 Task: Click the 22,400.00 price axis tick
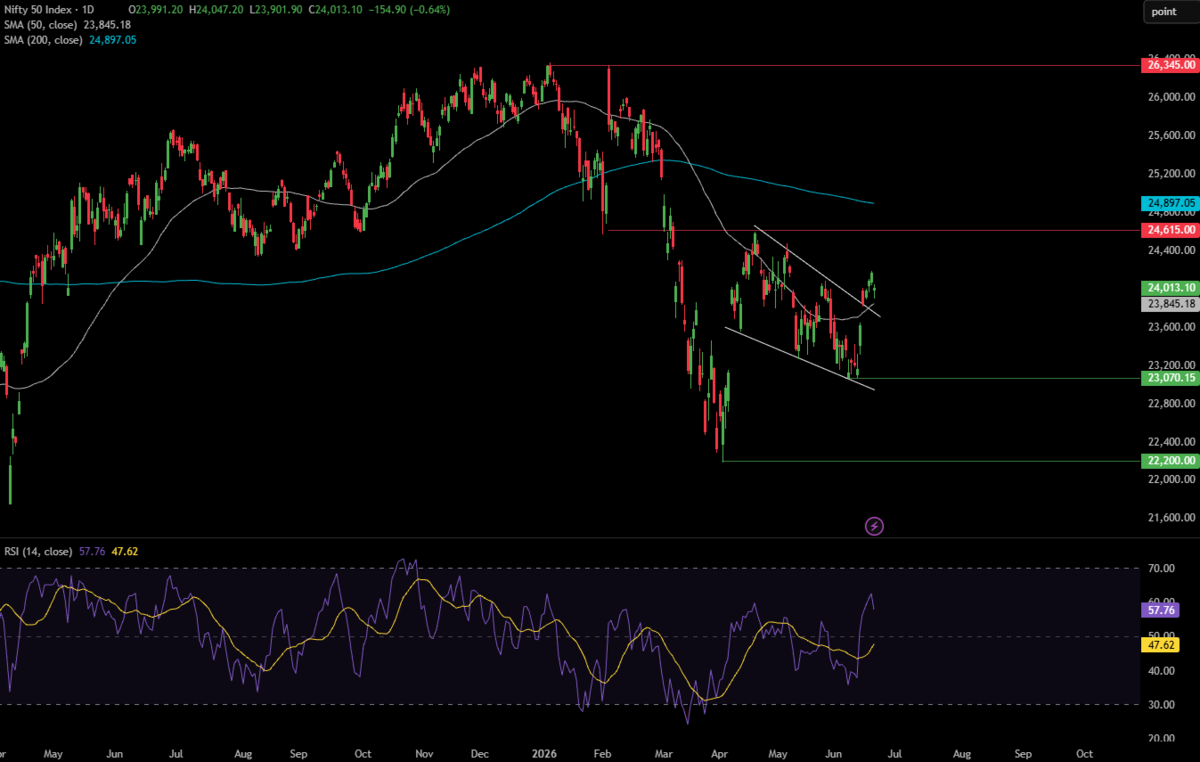coord(1169,442)
